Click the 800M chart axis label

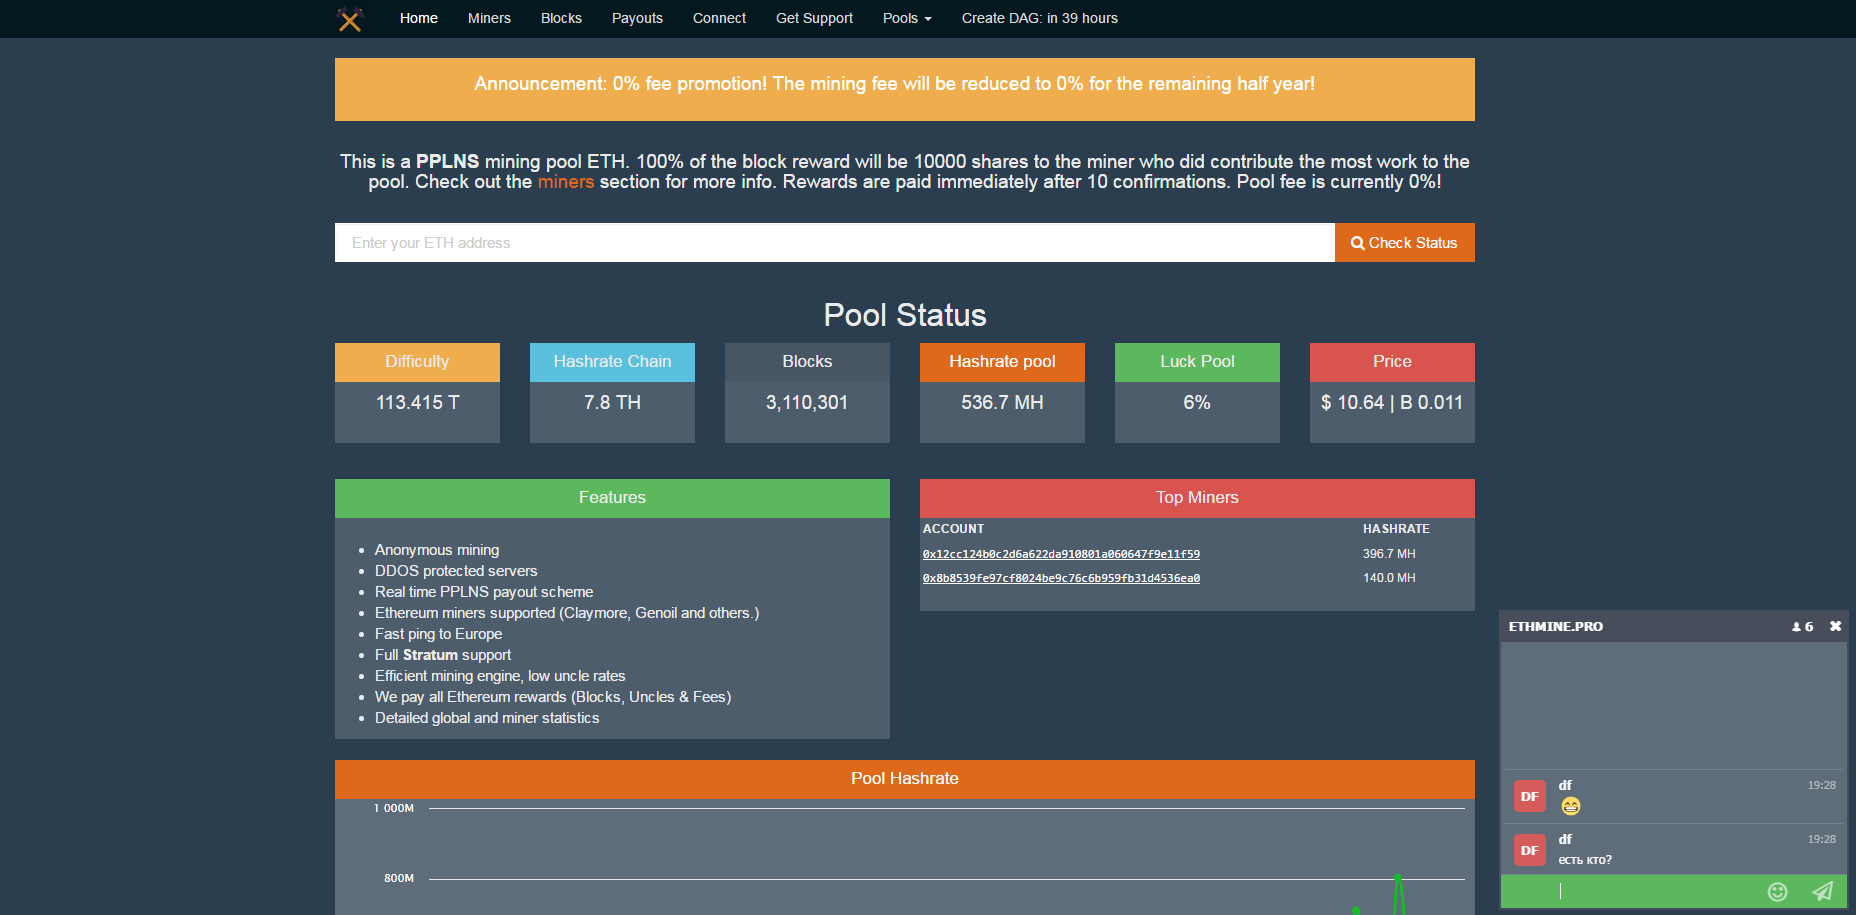pyautogui.click(x=399, y=878)
